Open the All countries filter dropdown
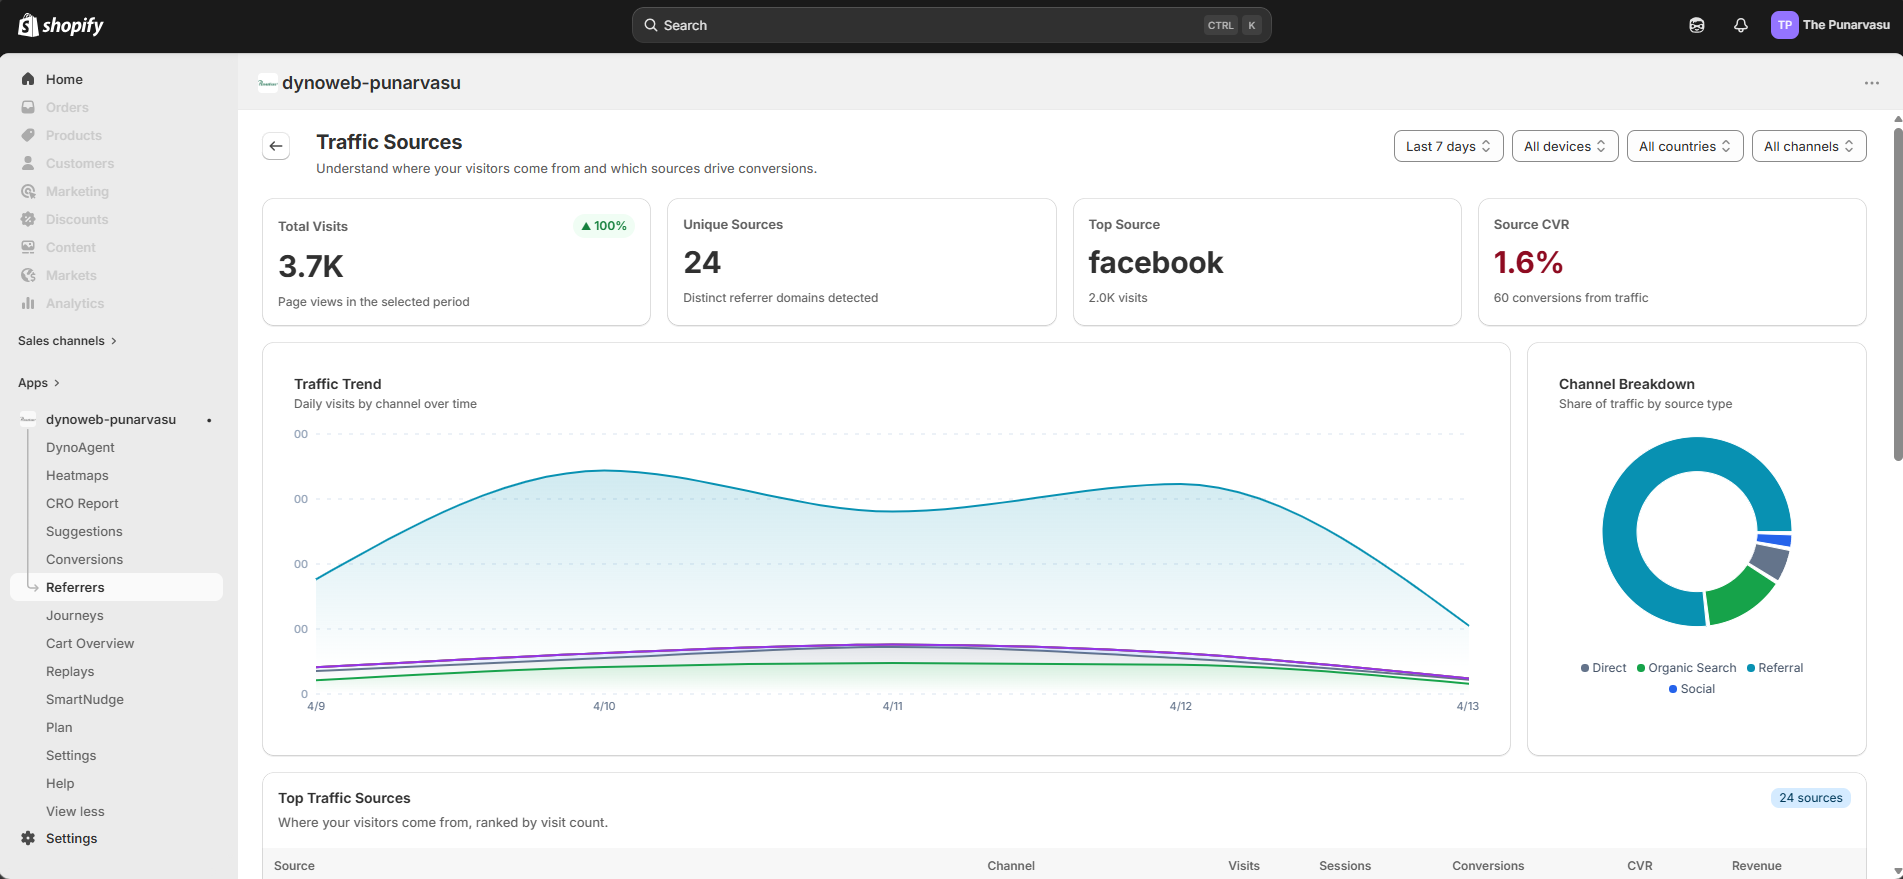This screenshot has height=879, width=1903. coord(1684,146)
